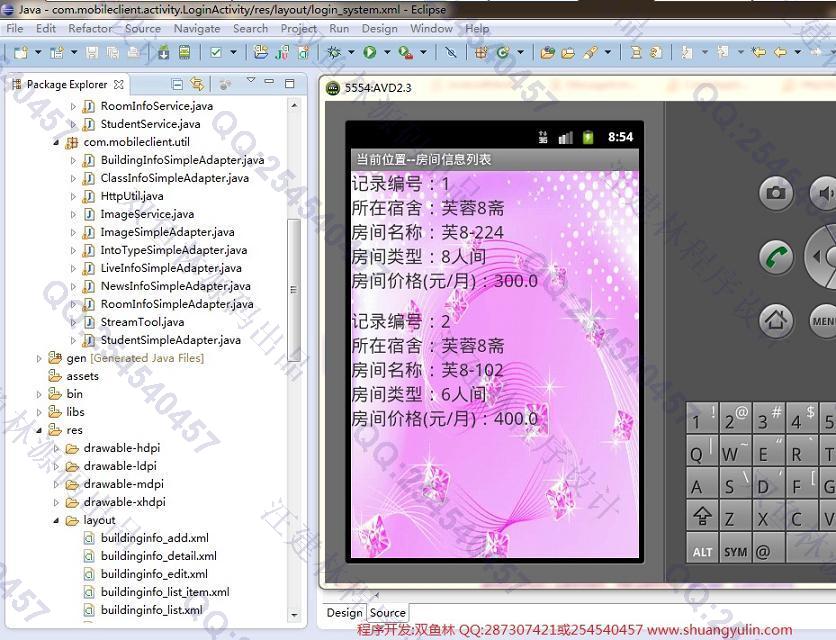Open the Navigate menu
Image resolution: width=836 pixels, height=640 pixels.
[x=197, y=28]
